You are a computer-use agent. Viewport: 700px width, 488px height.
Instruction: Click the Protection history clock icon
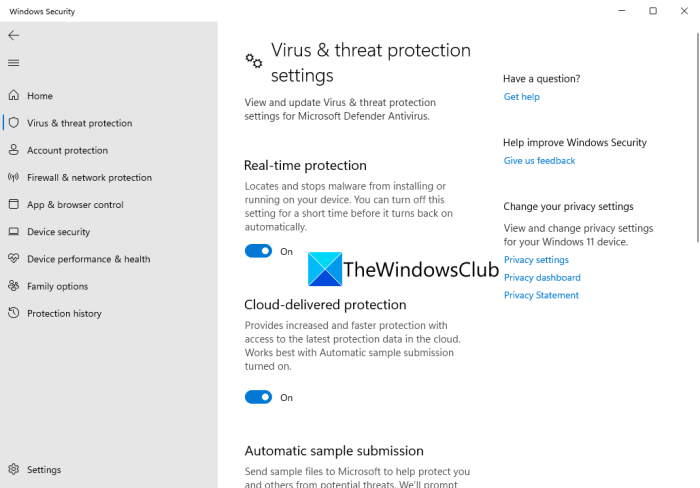coord(13,313)
